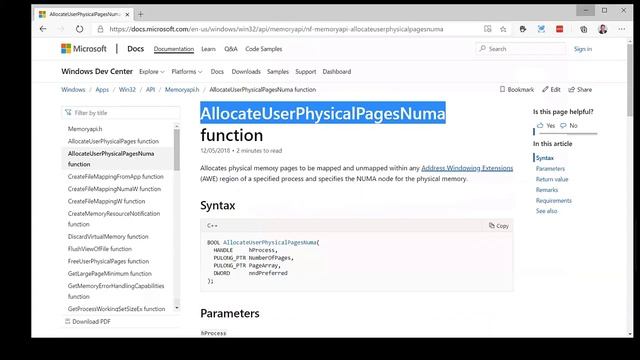Click the Share button
Screen dimensions: 640x360
click(x=580, y=89)
